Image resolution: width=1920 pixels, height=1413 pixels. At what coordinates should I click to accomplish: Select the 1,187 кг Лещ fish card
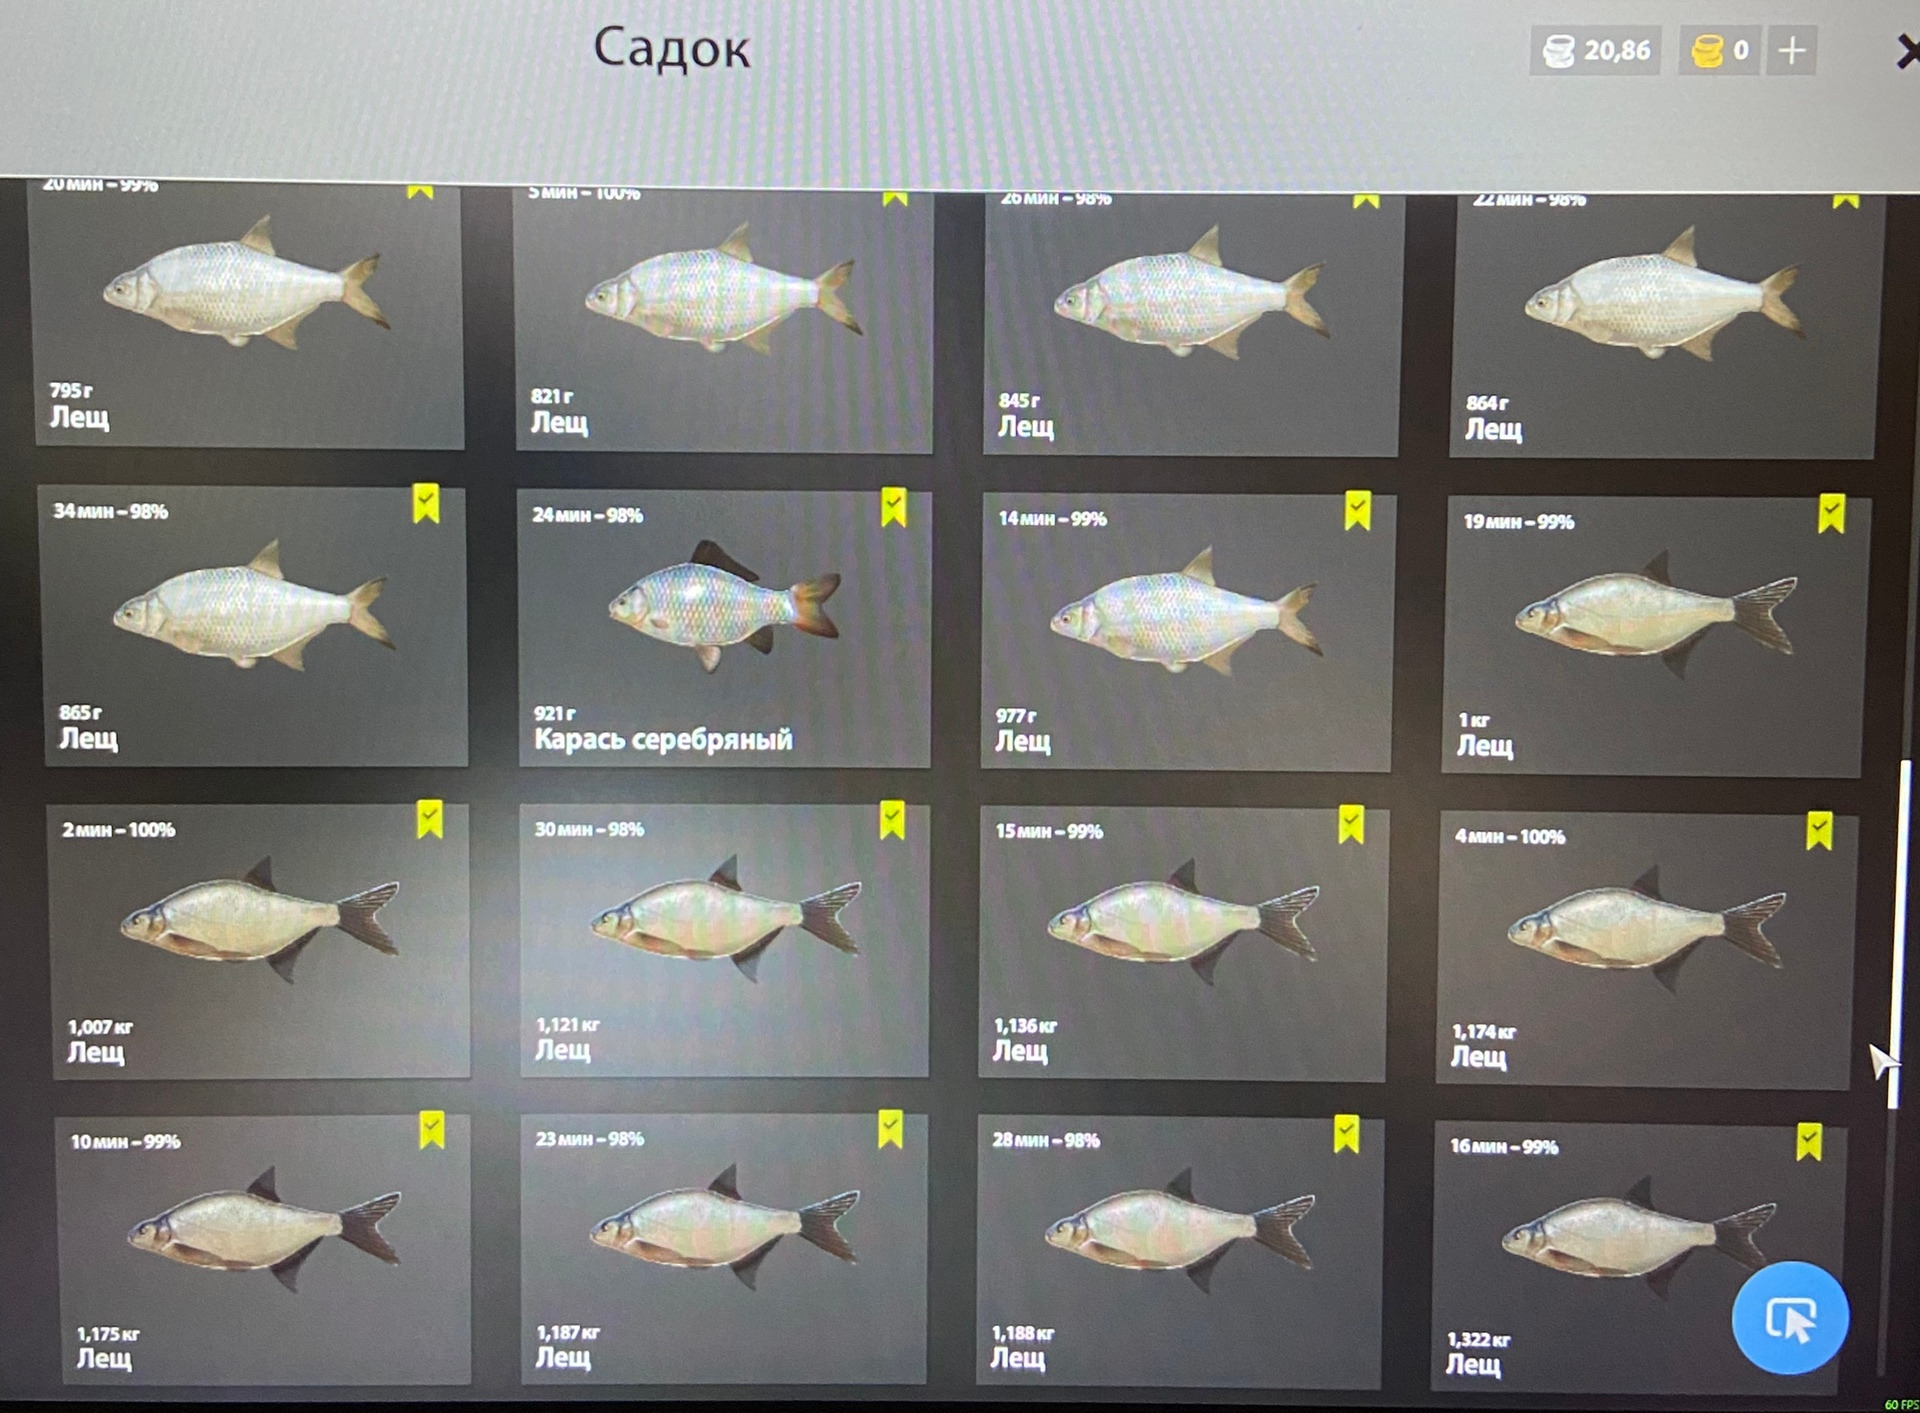[724, 1249]
